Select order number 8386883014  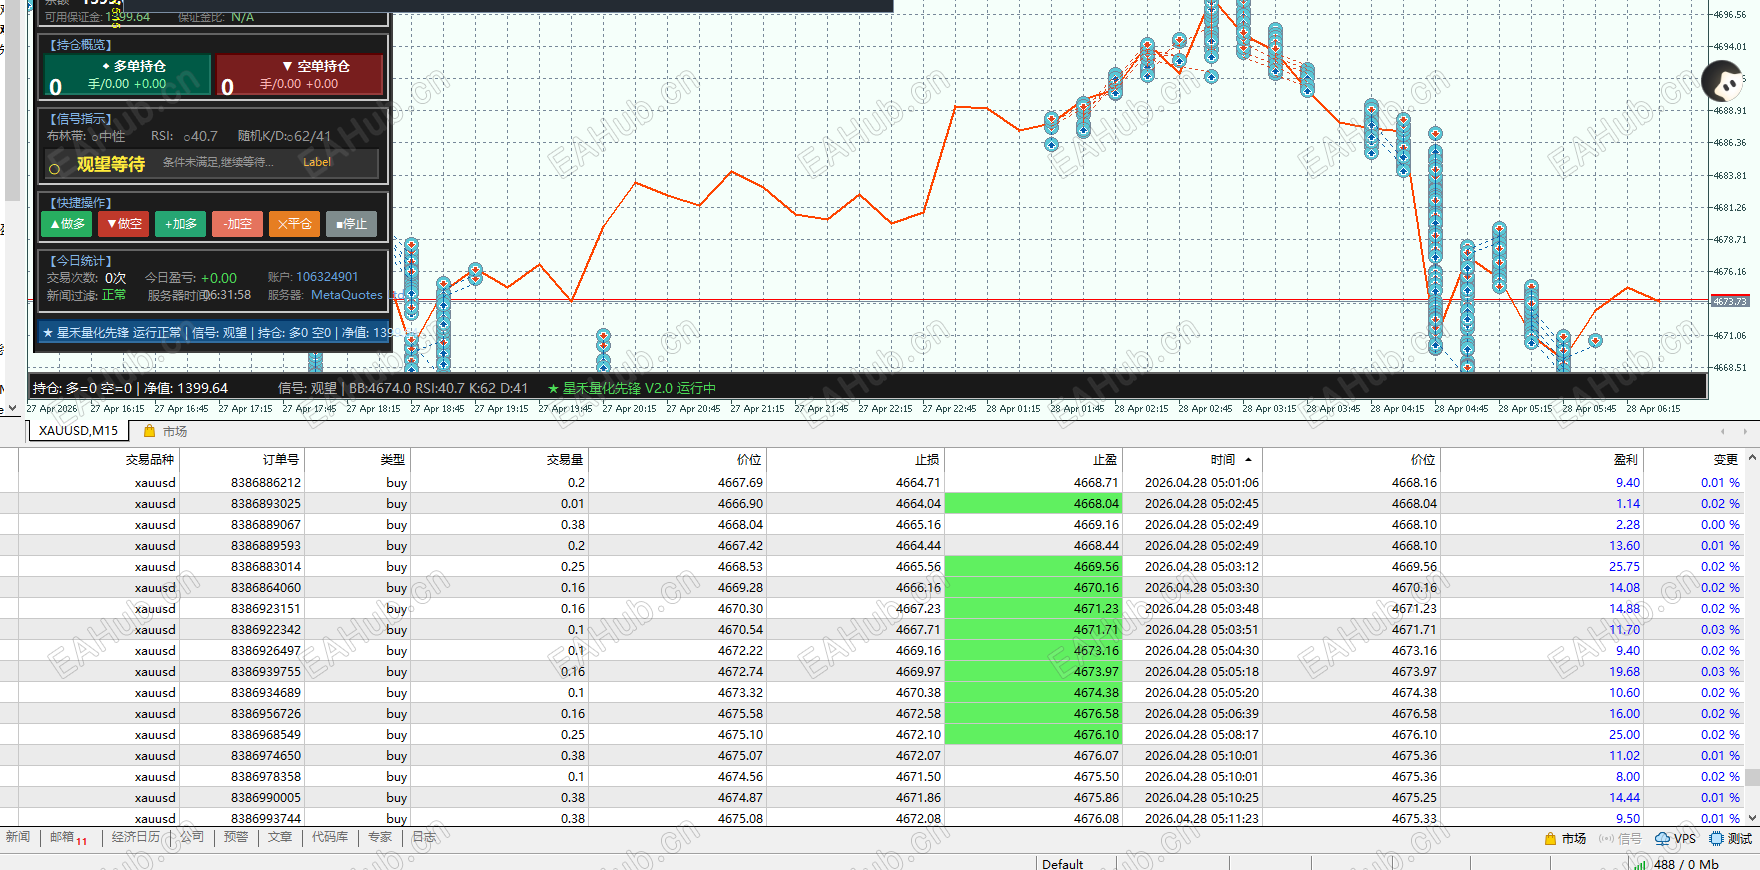pyautogui.click(x=266, y=567)
